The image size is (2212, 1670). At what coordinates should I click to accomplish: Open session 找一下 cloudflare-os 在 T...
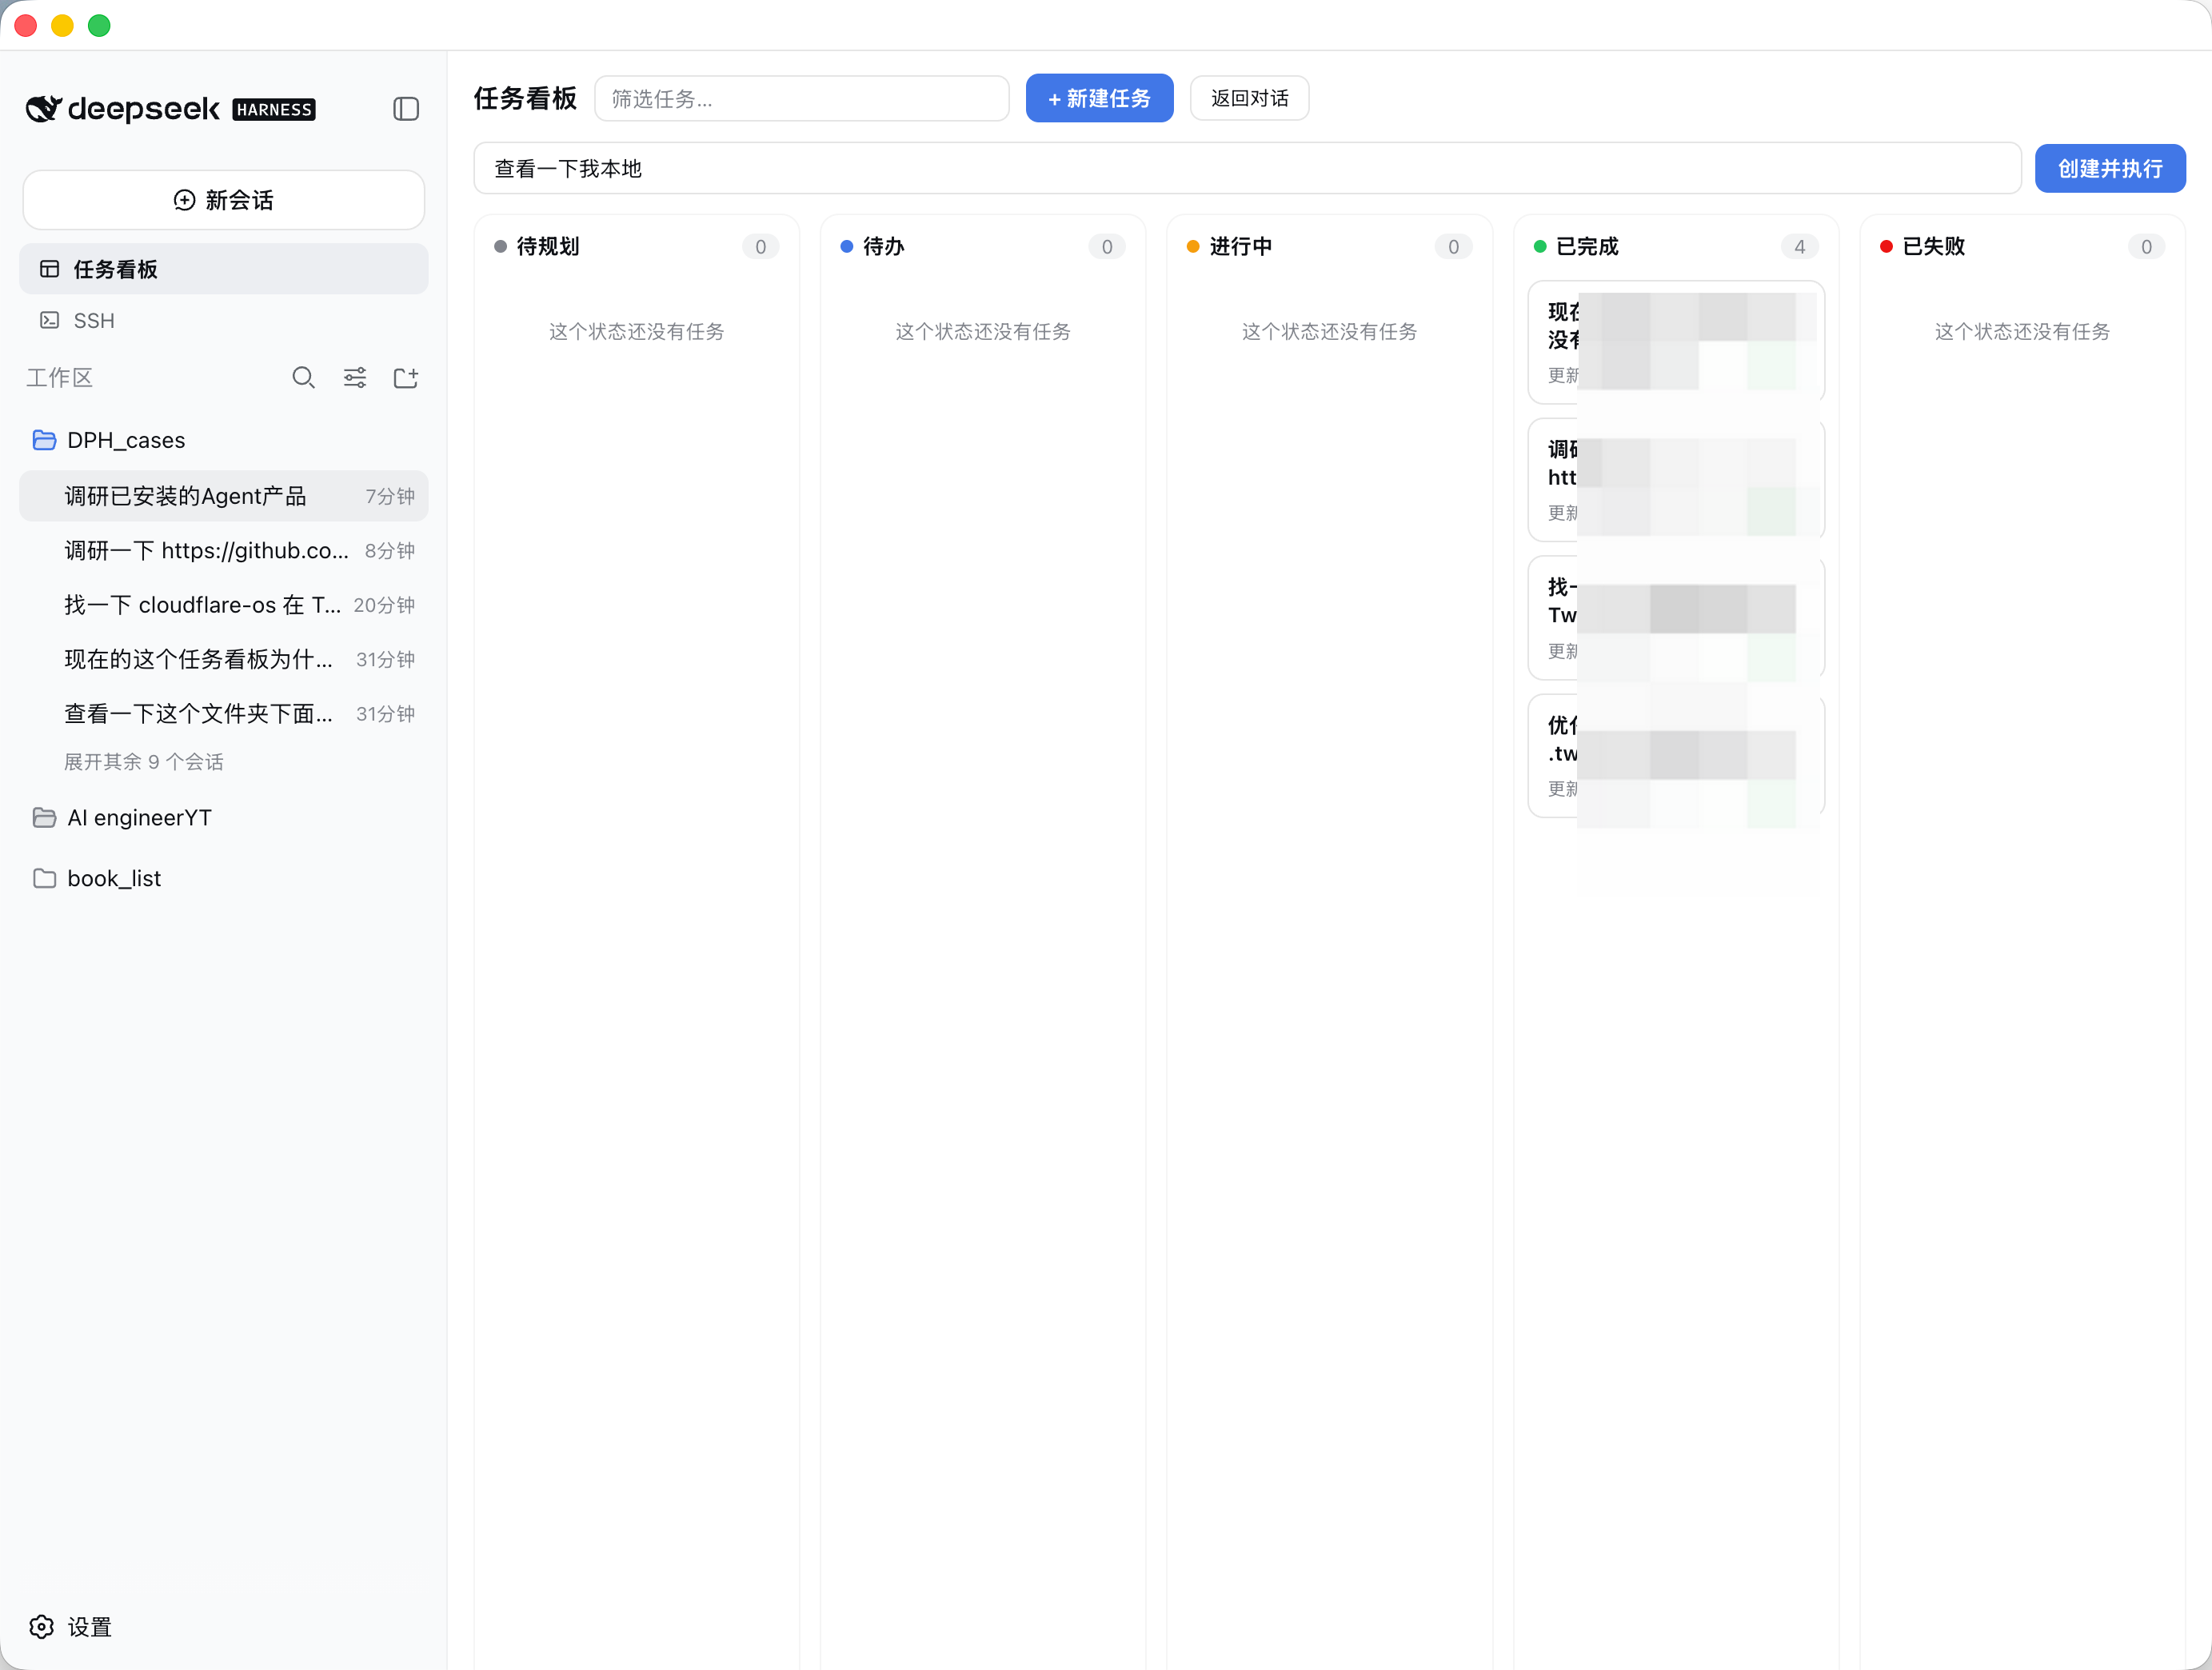click(224, 605)
